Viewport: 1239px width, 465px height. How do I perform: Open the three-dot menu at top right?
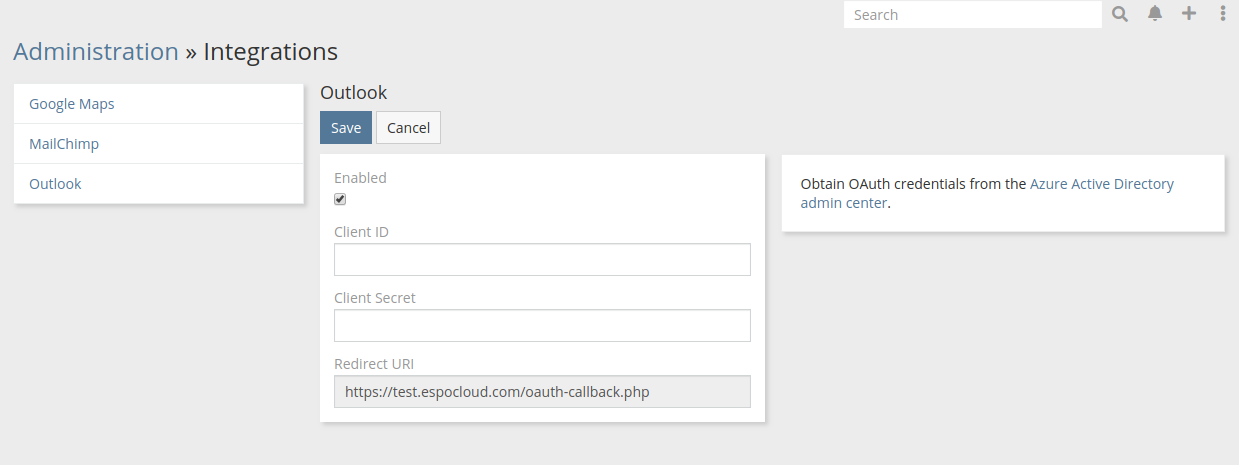click(1222, 14)
